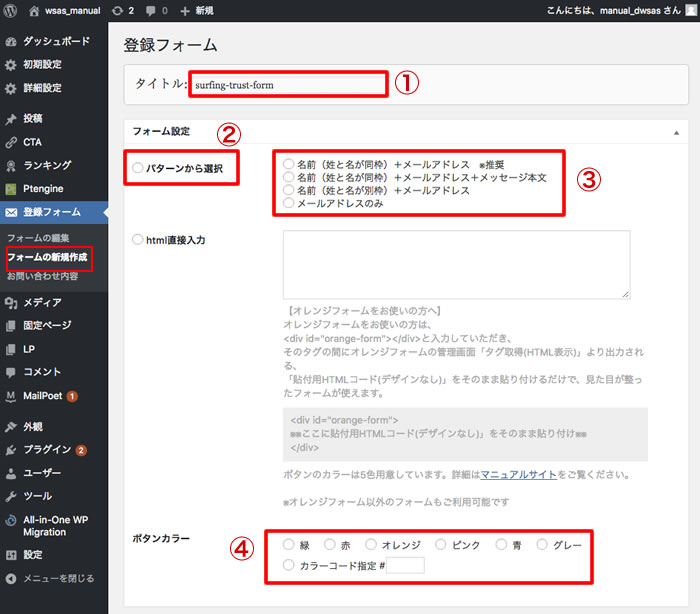Click the タイトル text input field
700x614 pixels.
286,85
